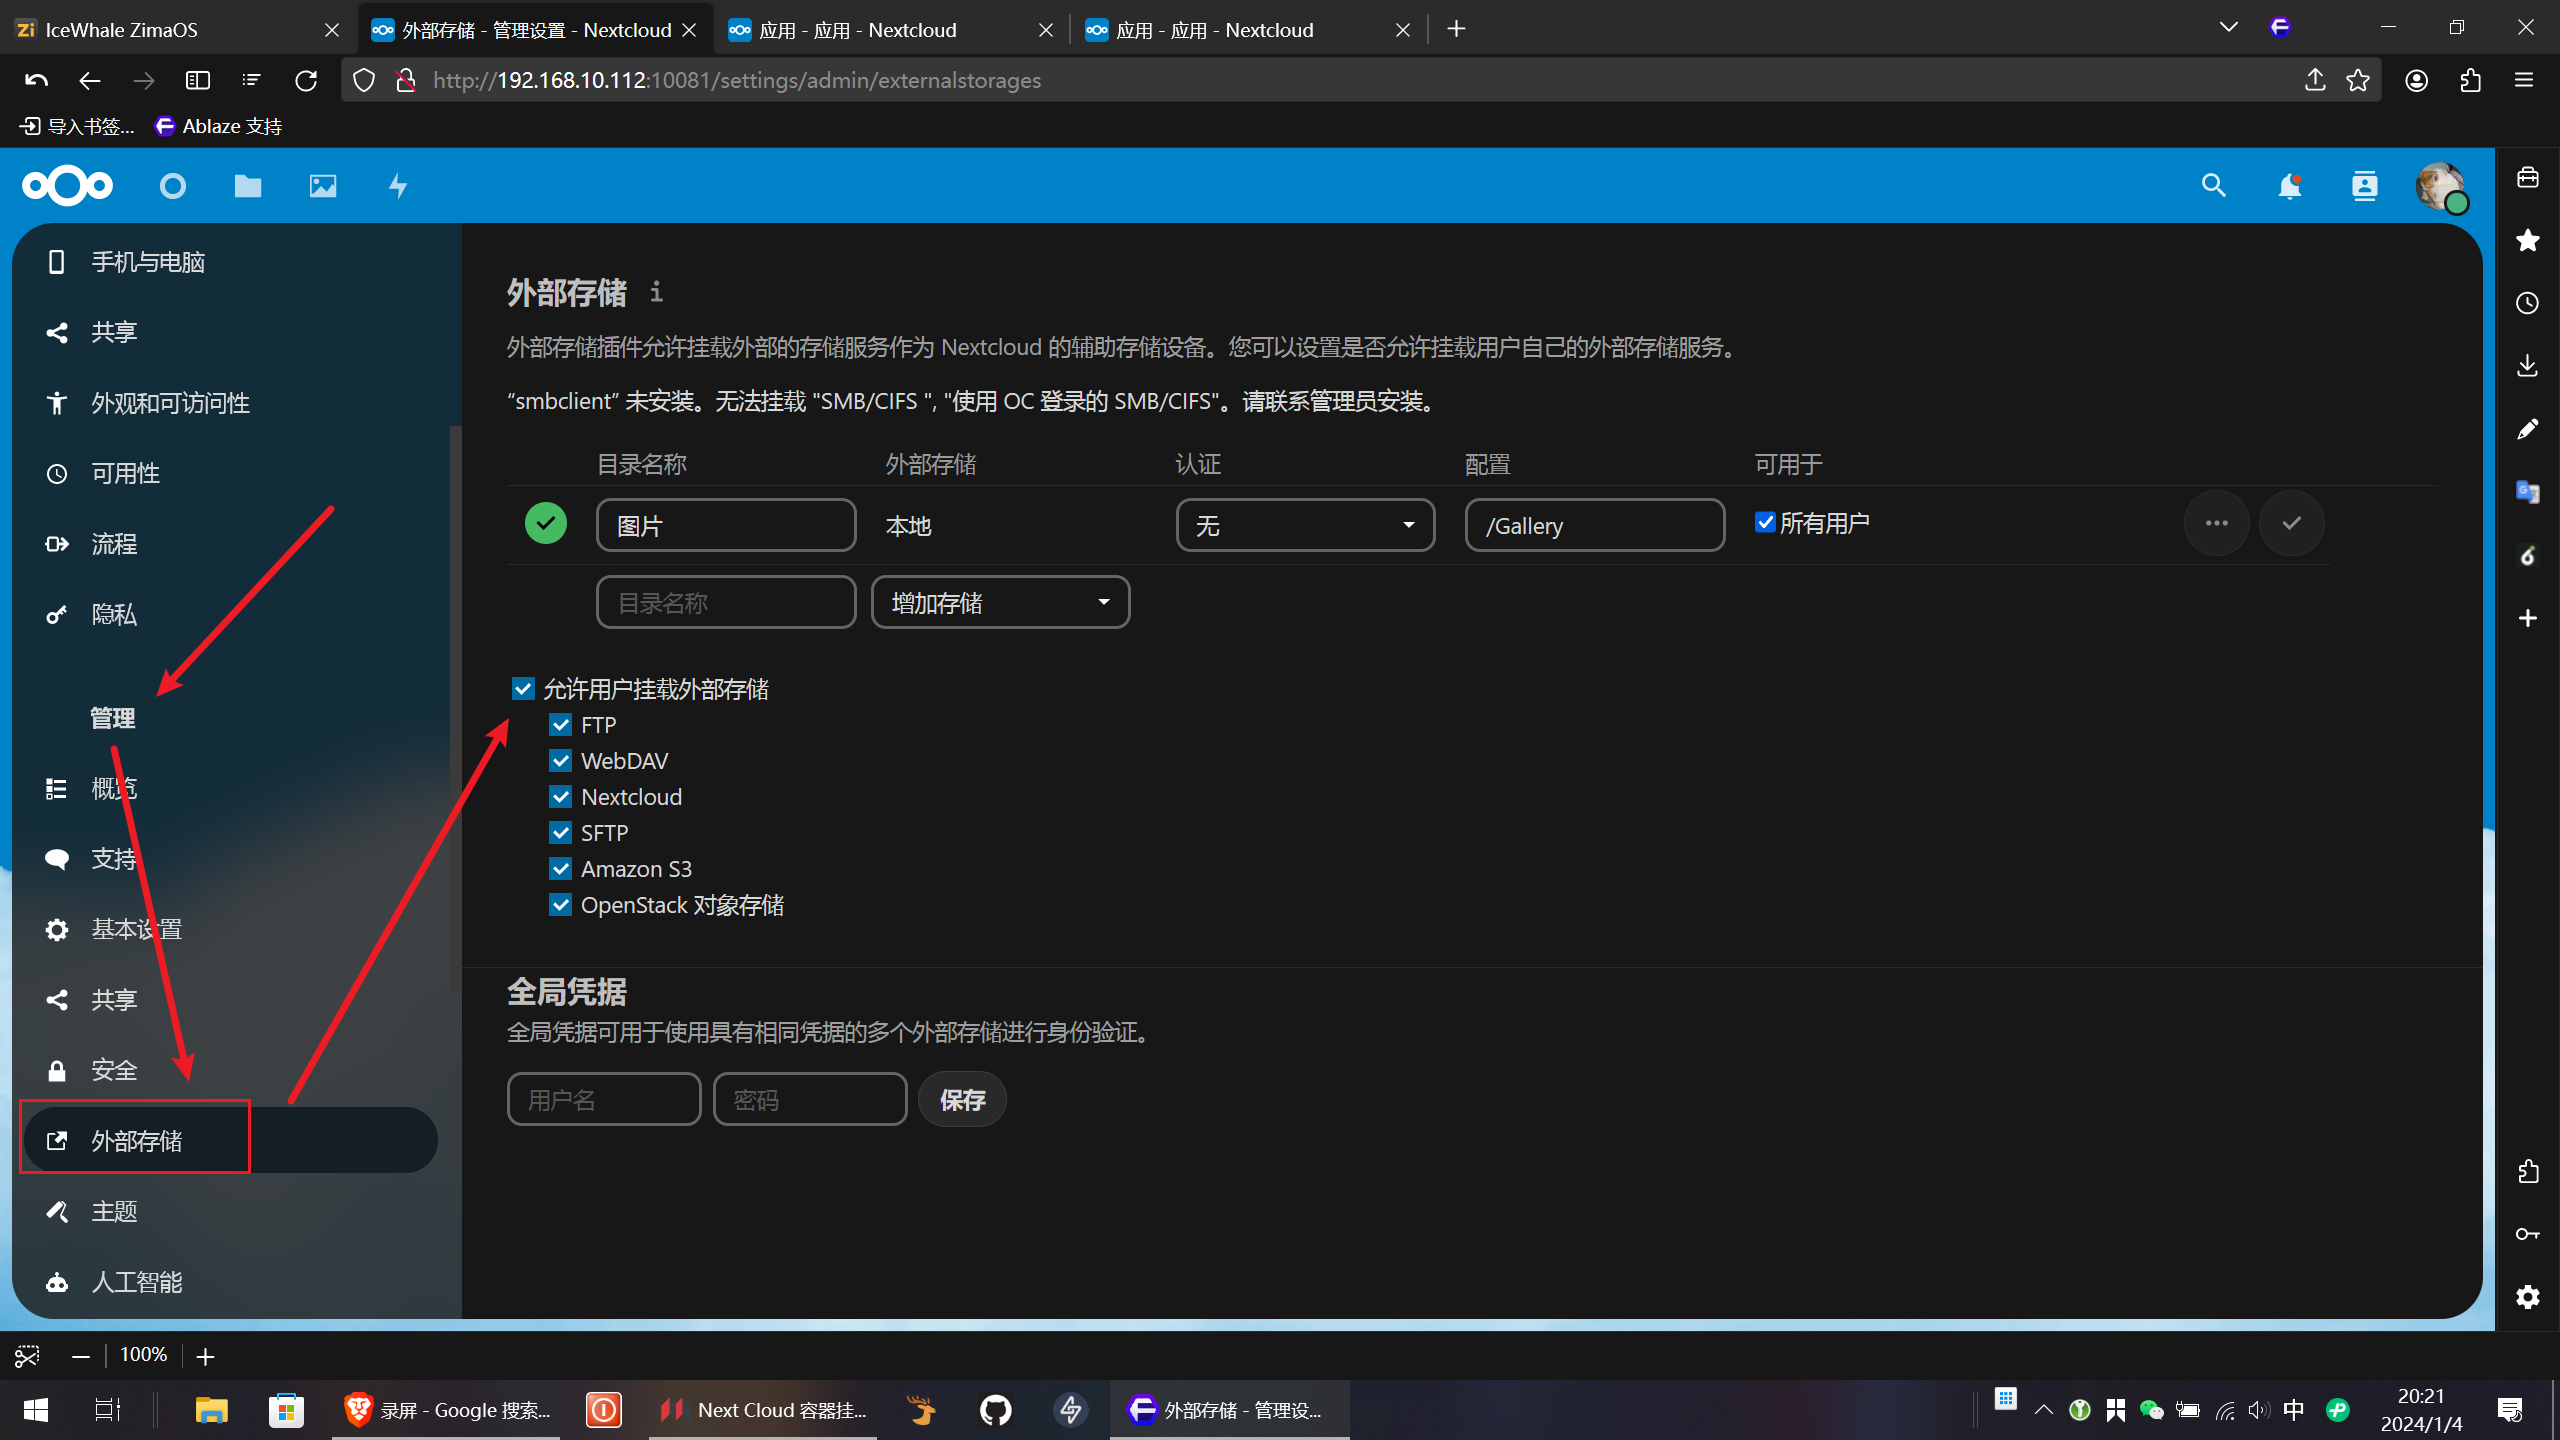2560x1440 pixels.
Task: Open the browser sidebar history clock icon
Action: tap(2528, 303)
